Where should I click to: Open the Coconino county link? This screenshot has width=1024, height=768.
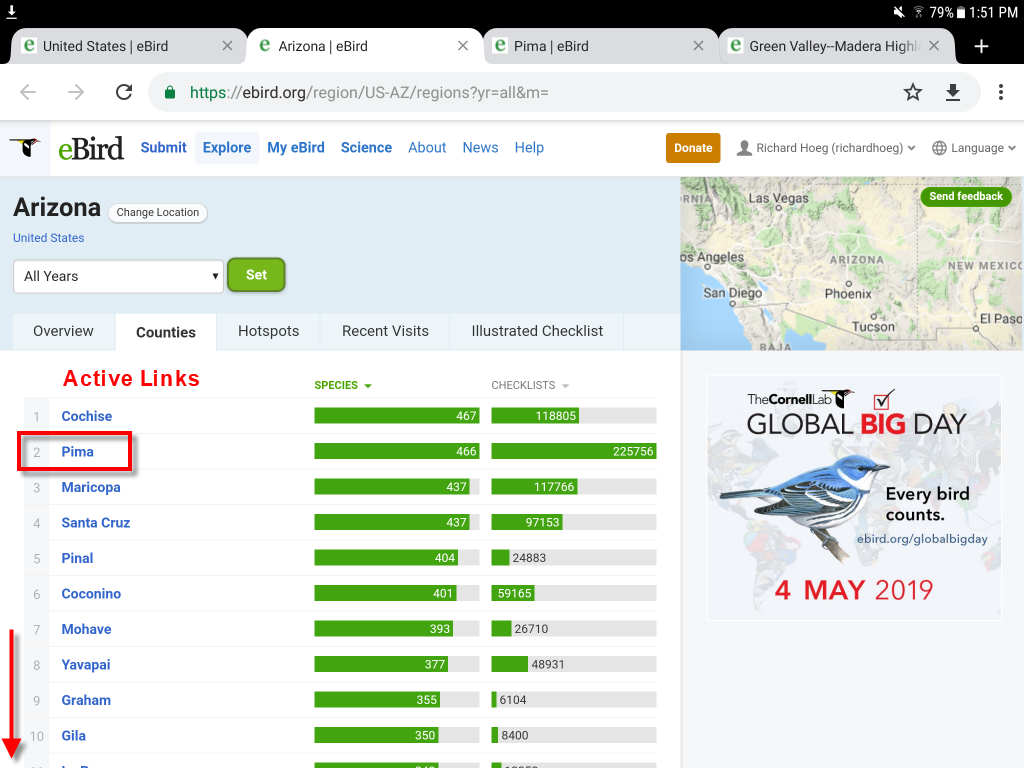click(x=91, y=594)
